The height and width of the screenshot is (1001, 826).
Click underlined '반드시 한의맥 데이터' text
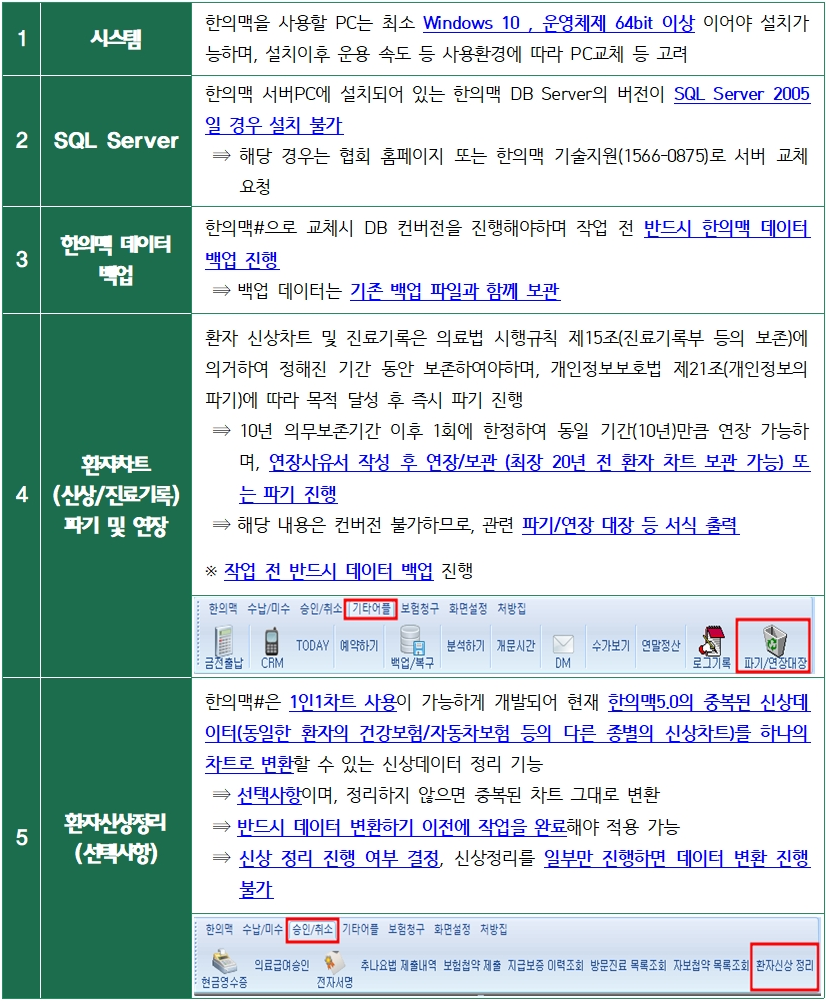click(x=727, y=228)
